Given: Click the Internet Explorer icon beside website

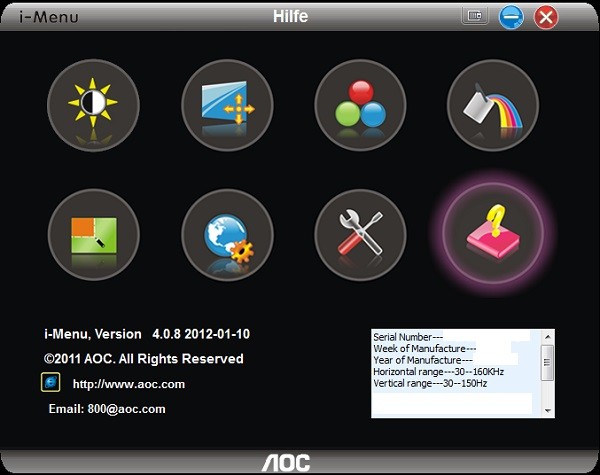Looking at the screenshot, I should point(51,382).
